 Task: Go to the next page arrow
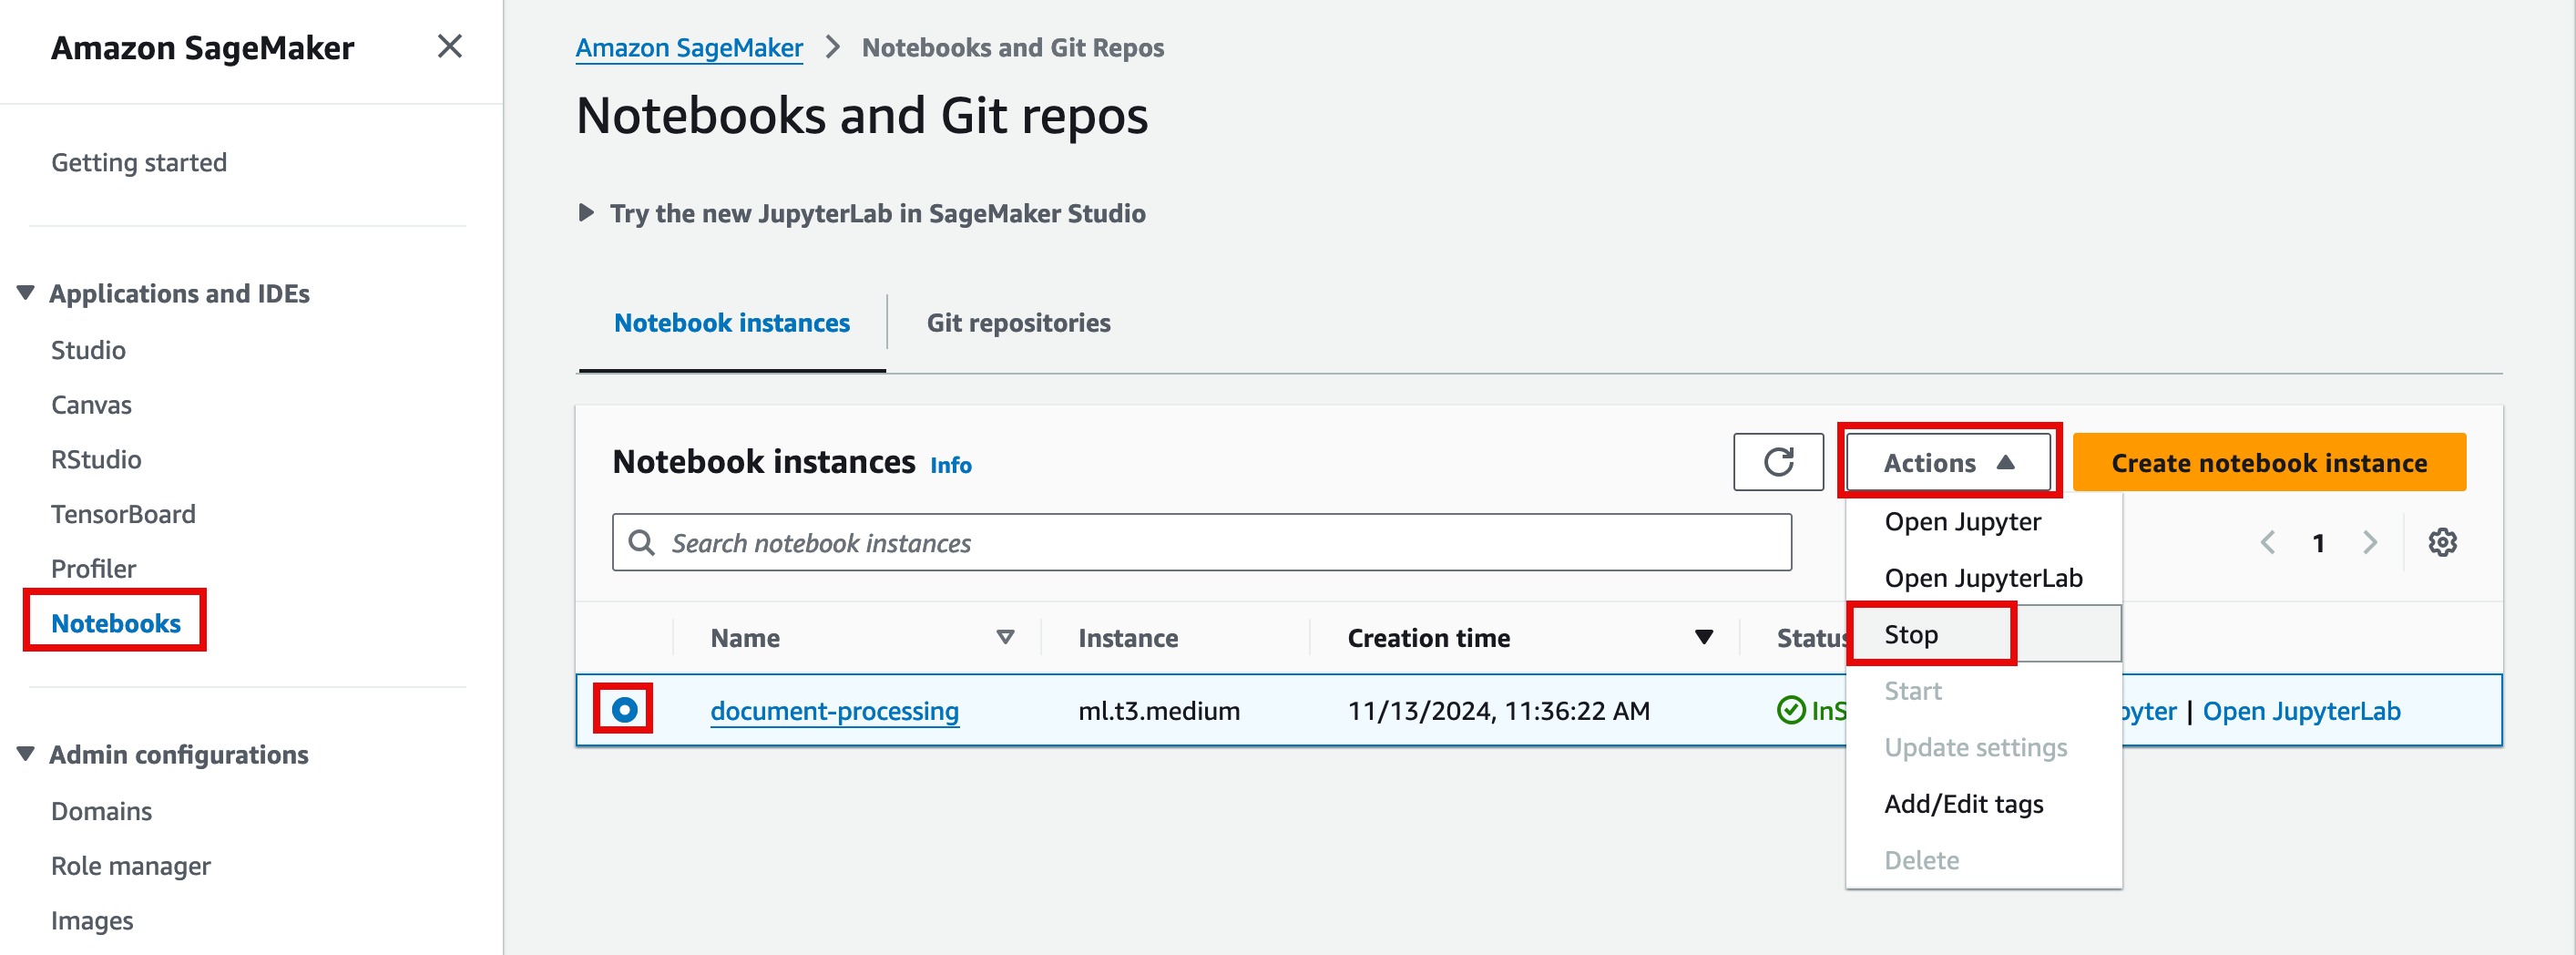2369,542
